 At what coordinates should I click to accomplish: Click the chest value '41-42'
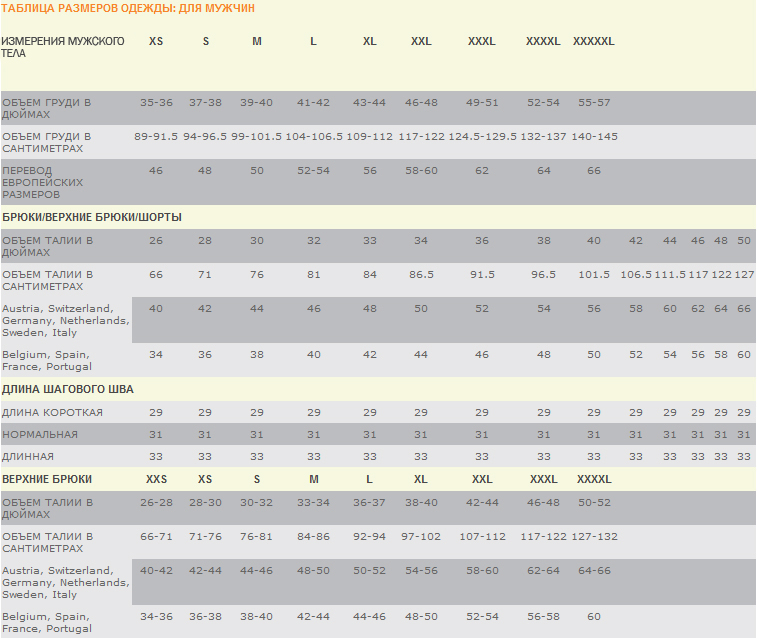point(313,103)
